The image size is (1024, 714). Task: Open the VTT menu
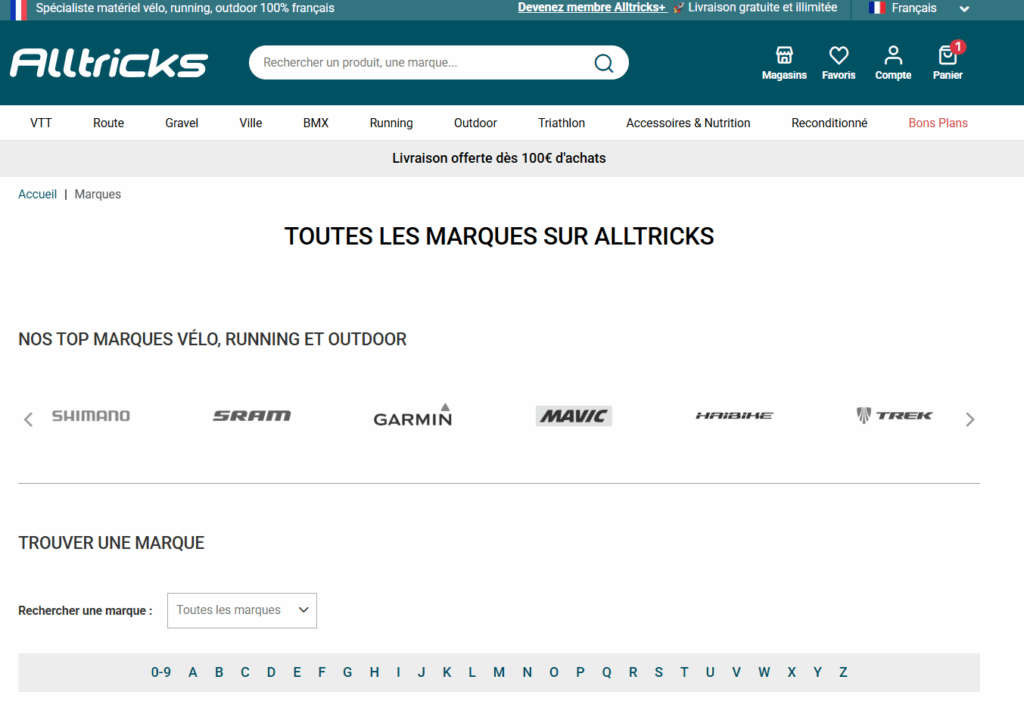[x=41, y=123]
